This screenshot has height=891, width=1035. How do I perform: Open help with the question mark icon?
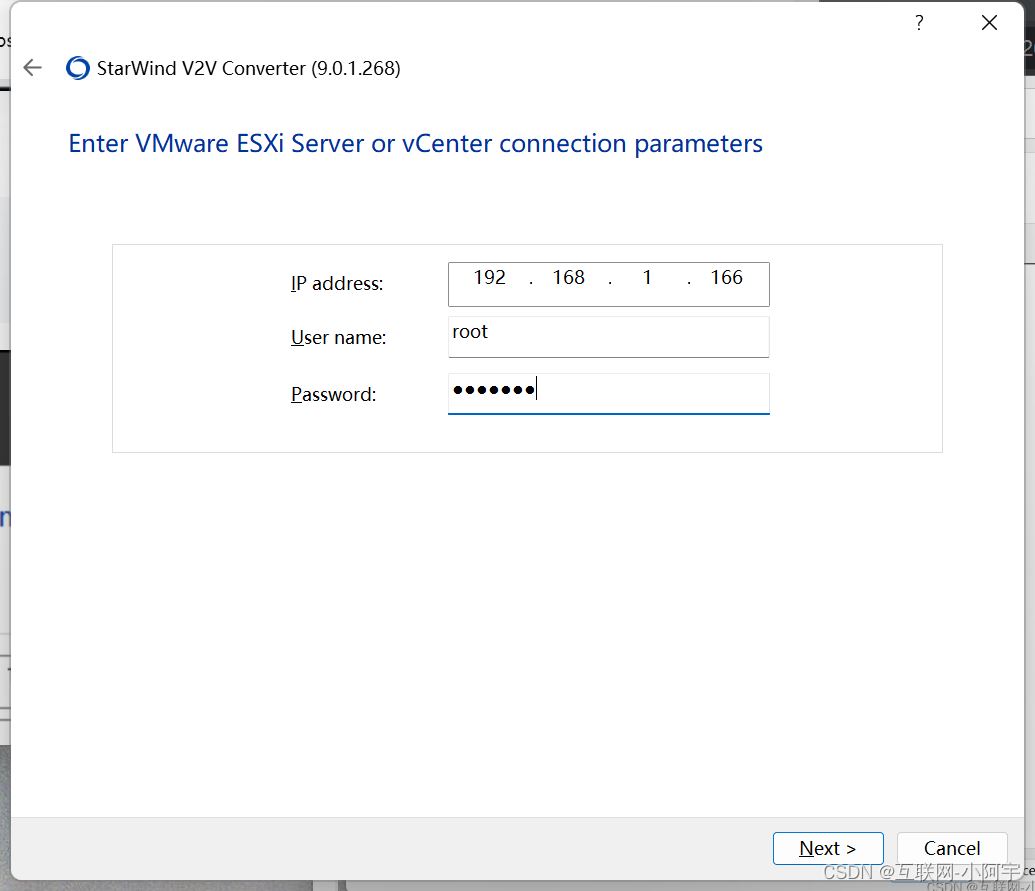coord(919,23)
